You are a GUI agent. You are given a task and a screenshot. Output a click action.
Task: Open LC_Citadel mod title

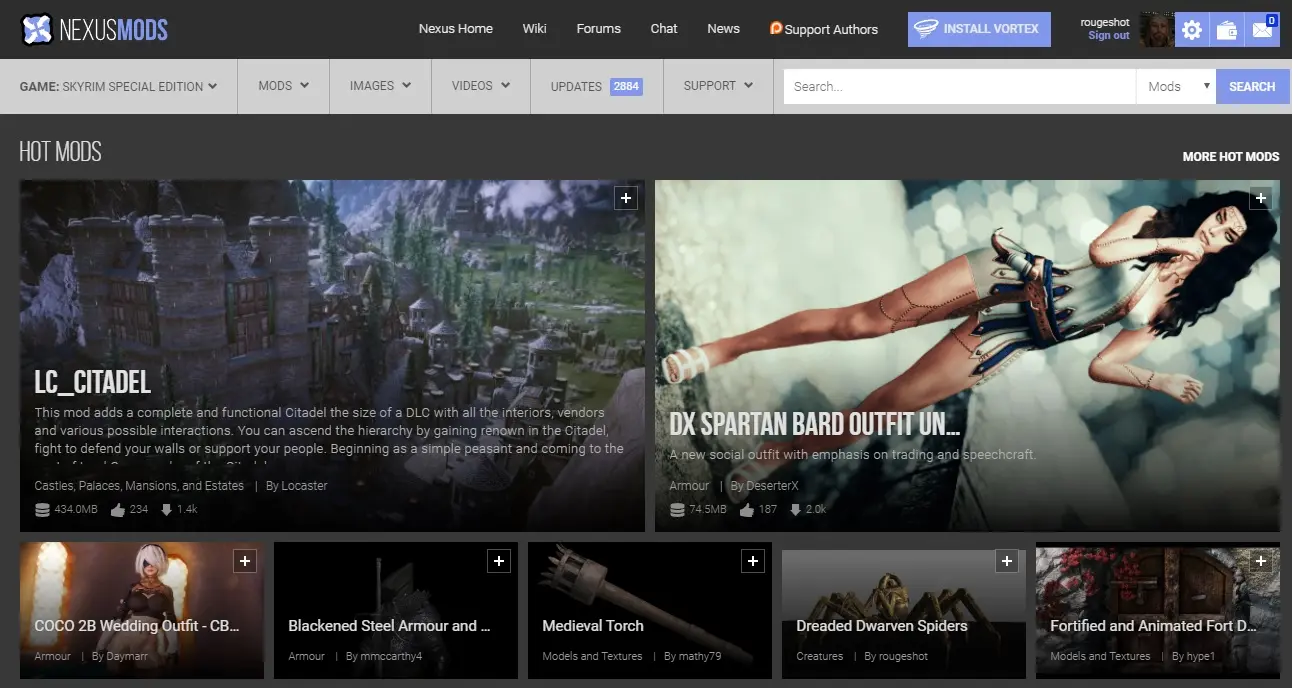[x=93, y=382]
